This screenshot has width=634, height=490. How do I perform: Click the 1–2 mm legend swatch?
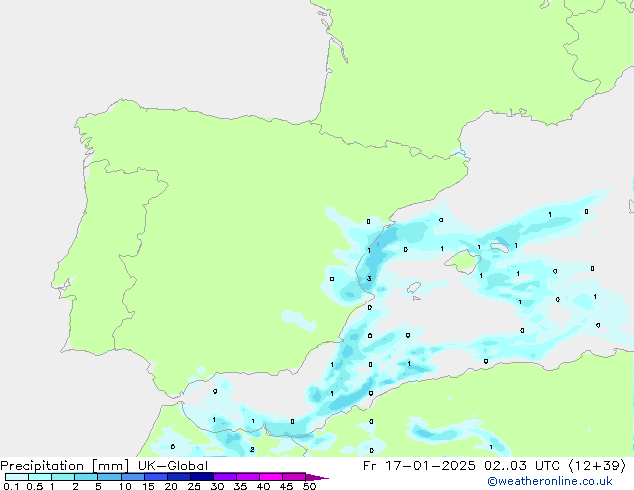pyautogui.click(x=63, y=477)
